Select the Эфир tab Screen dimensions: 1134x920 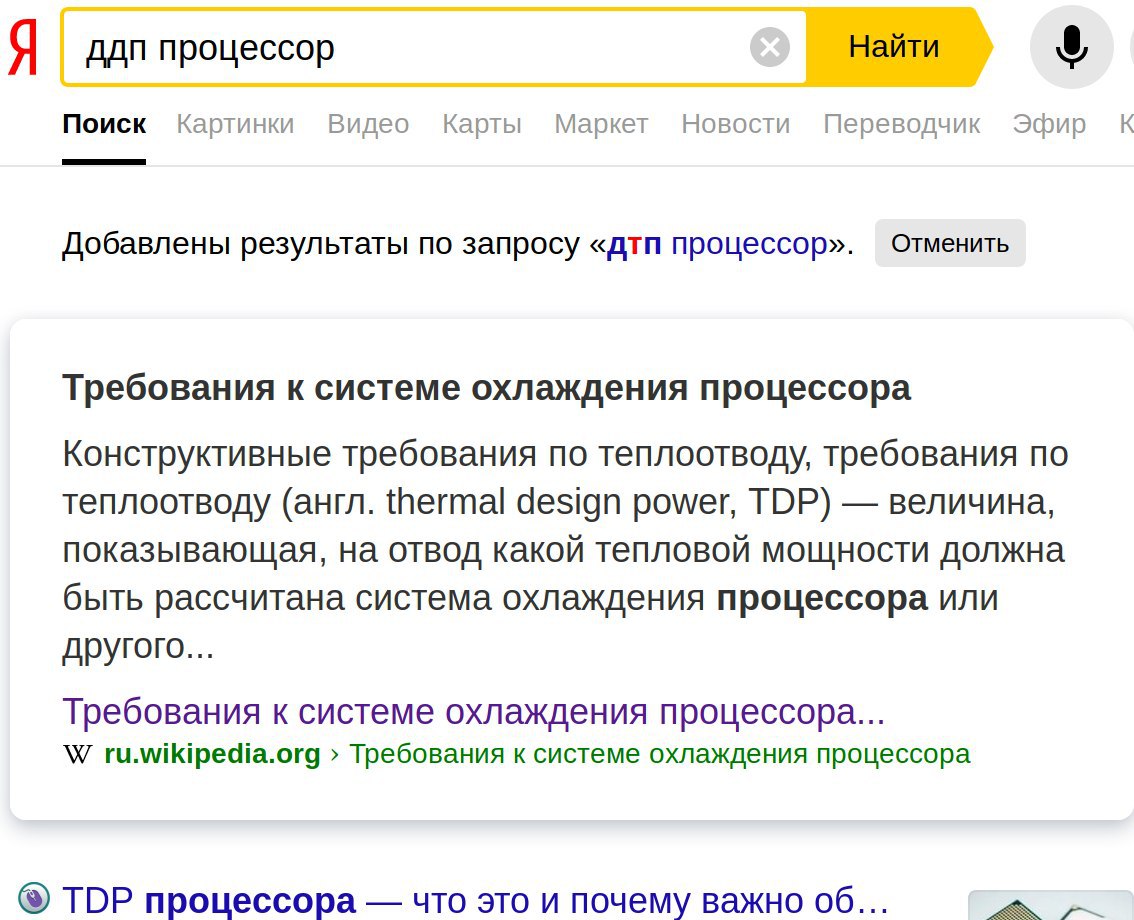1049,124
